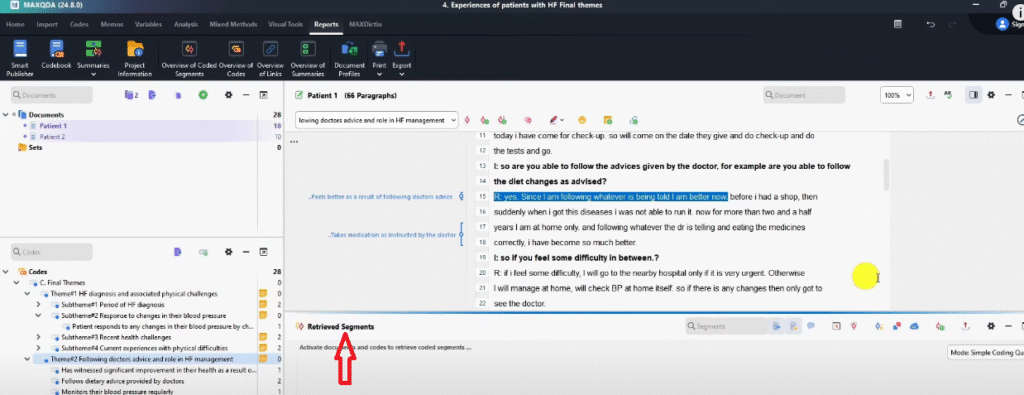1024x395 pixels.
Task: Expand Subtheme#4 Current experiences with physical difficulties
Action: click(39, 348)
